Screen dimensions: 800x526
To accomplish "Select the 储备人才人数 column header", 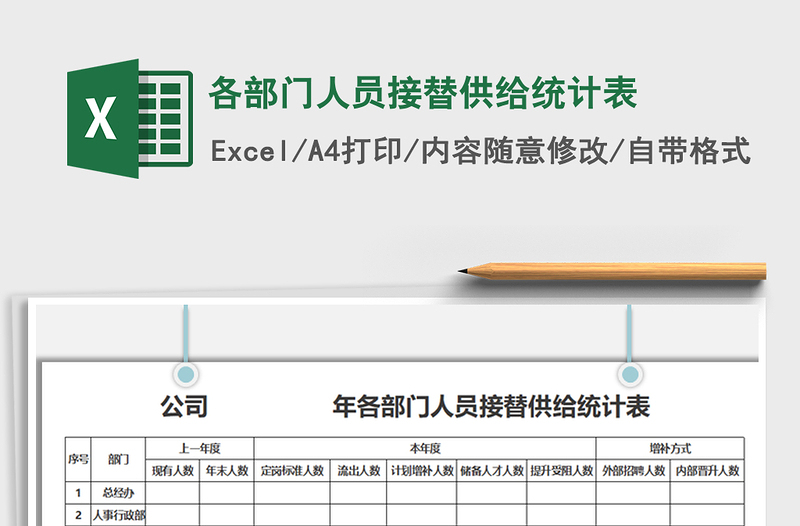I will coord(492,470).
